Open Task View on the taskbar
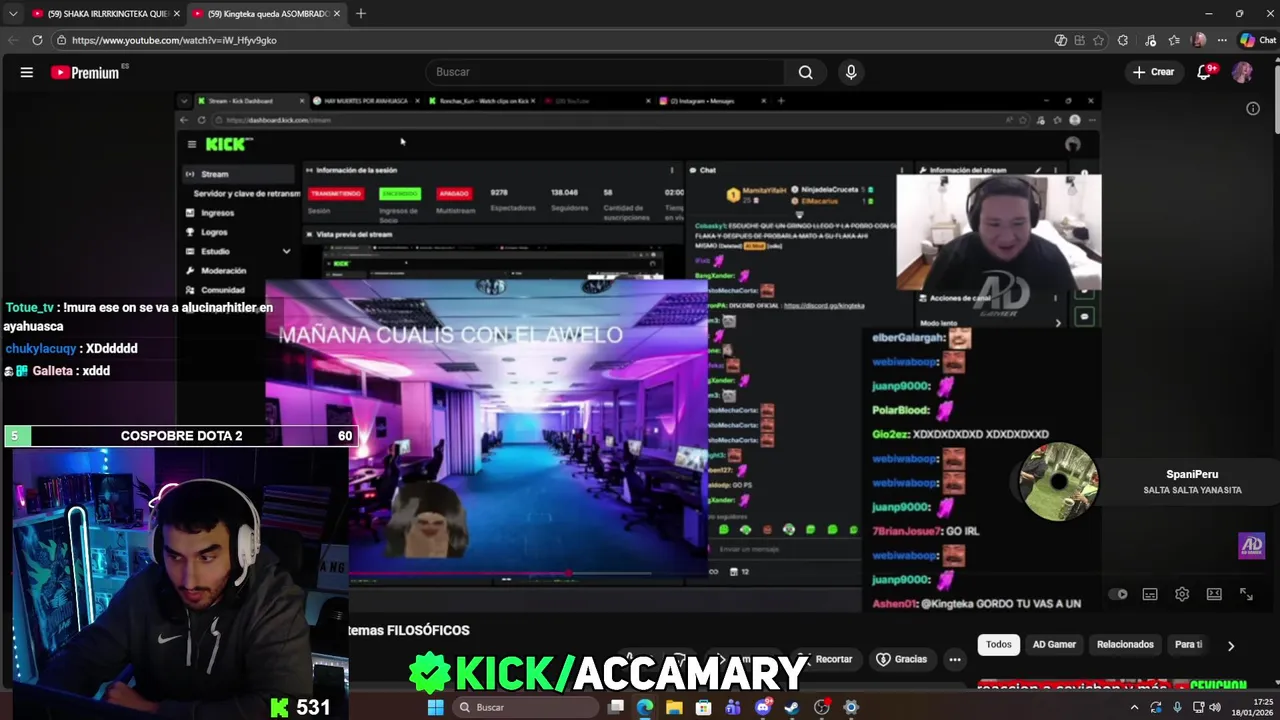 pyautogui.click(x=616, y=707)
